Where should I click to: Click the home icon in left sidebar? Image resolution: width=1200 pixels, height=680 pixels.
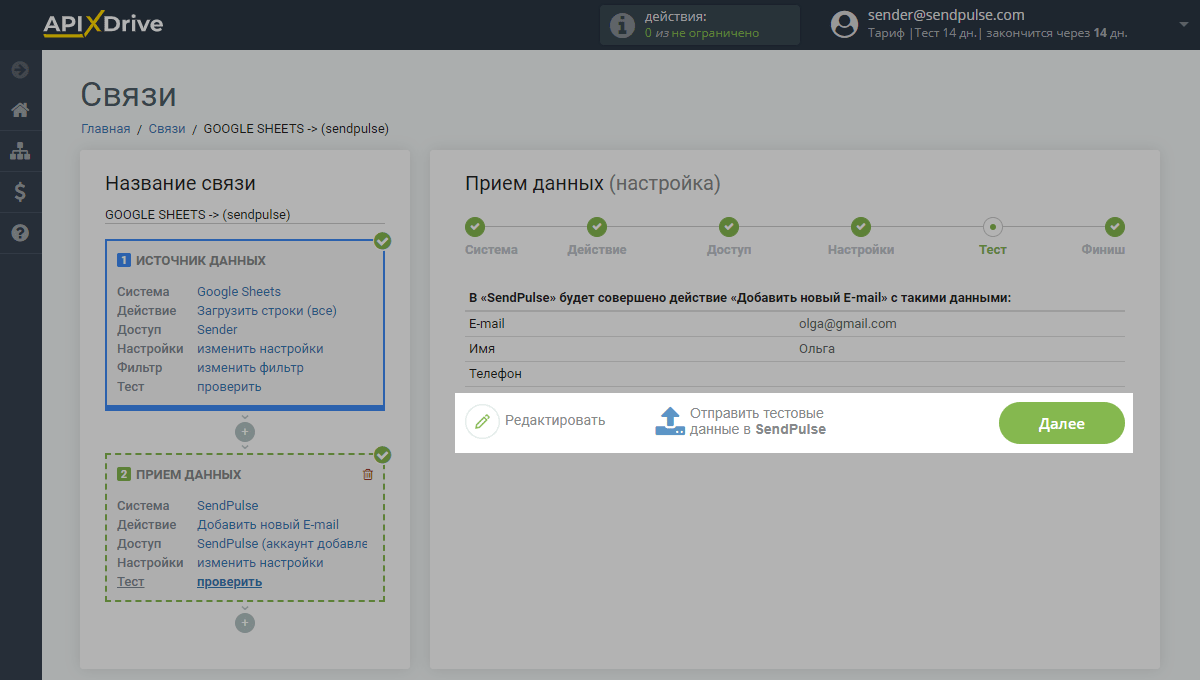click(x=20, y=110)
